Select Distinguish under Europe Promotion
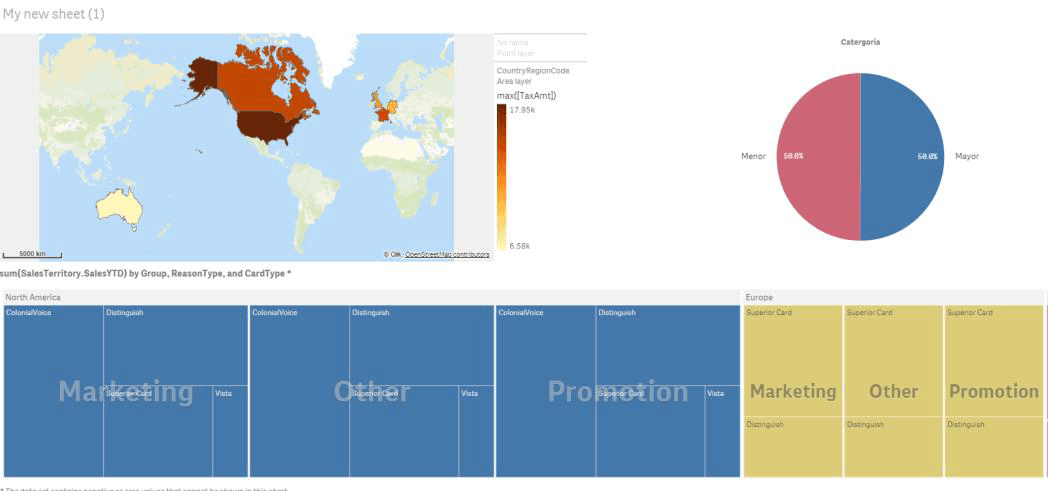Viewport: 1048px width, 491px height. pyautogui.click(x=995, y=448)
